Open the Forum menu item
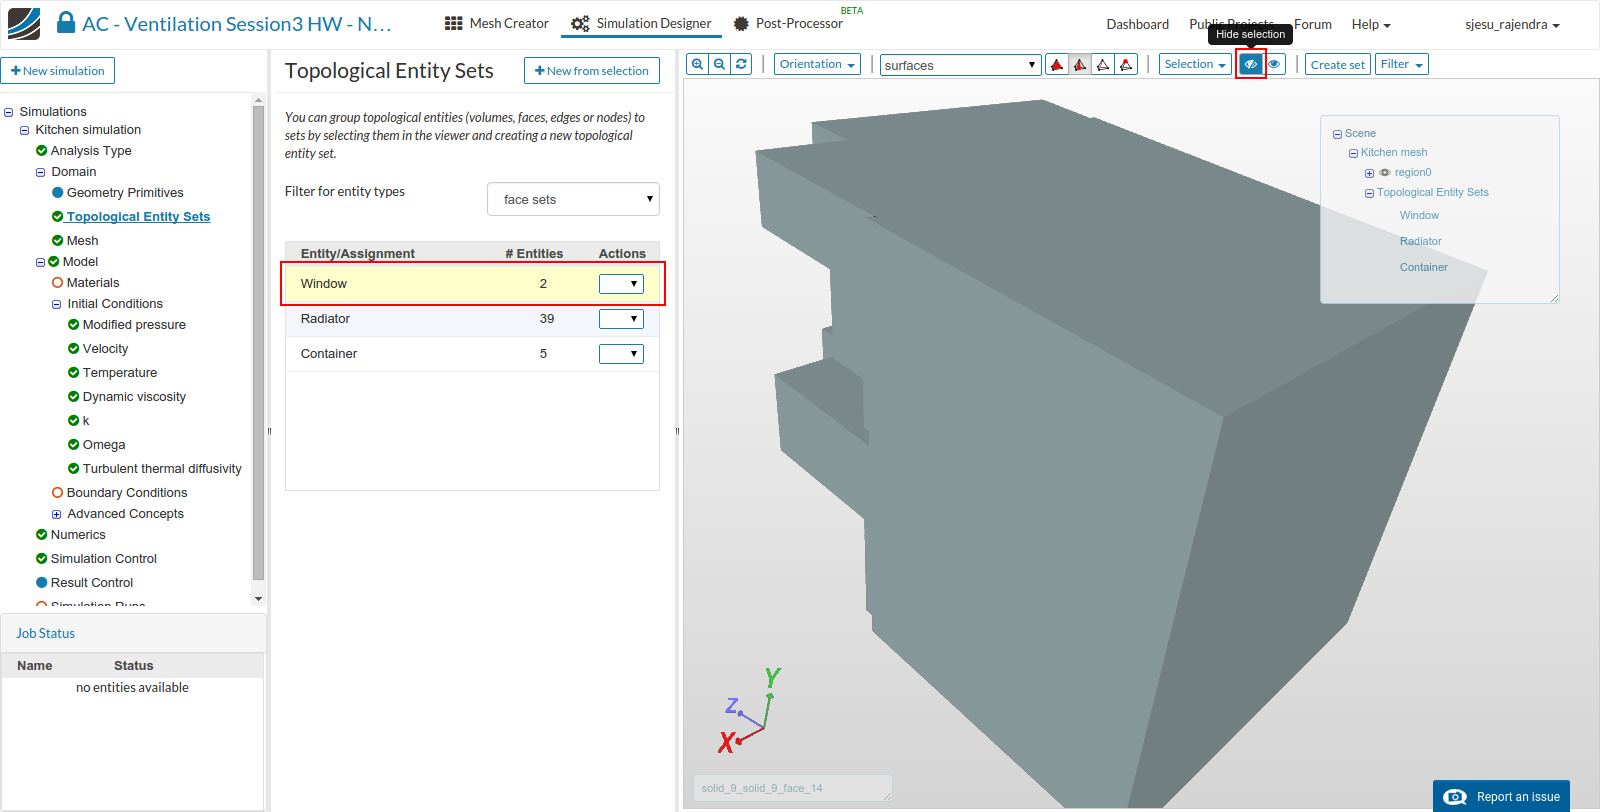Image resolution: width=1600 pixels, height=812 pixels. tap(1312, 24)
